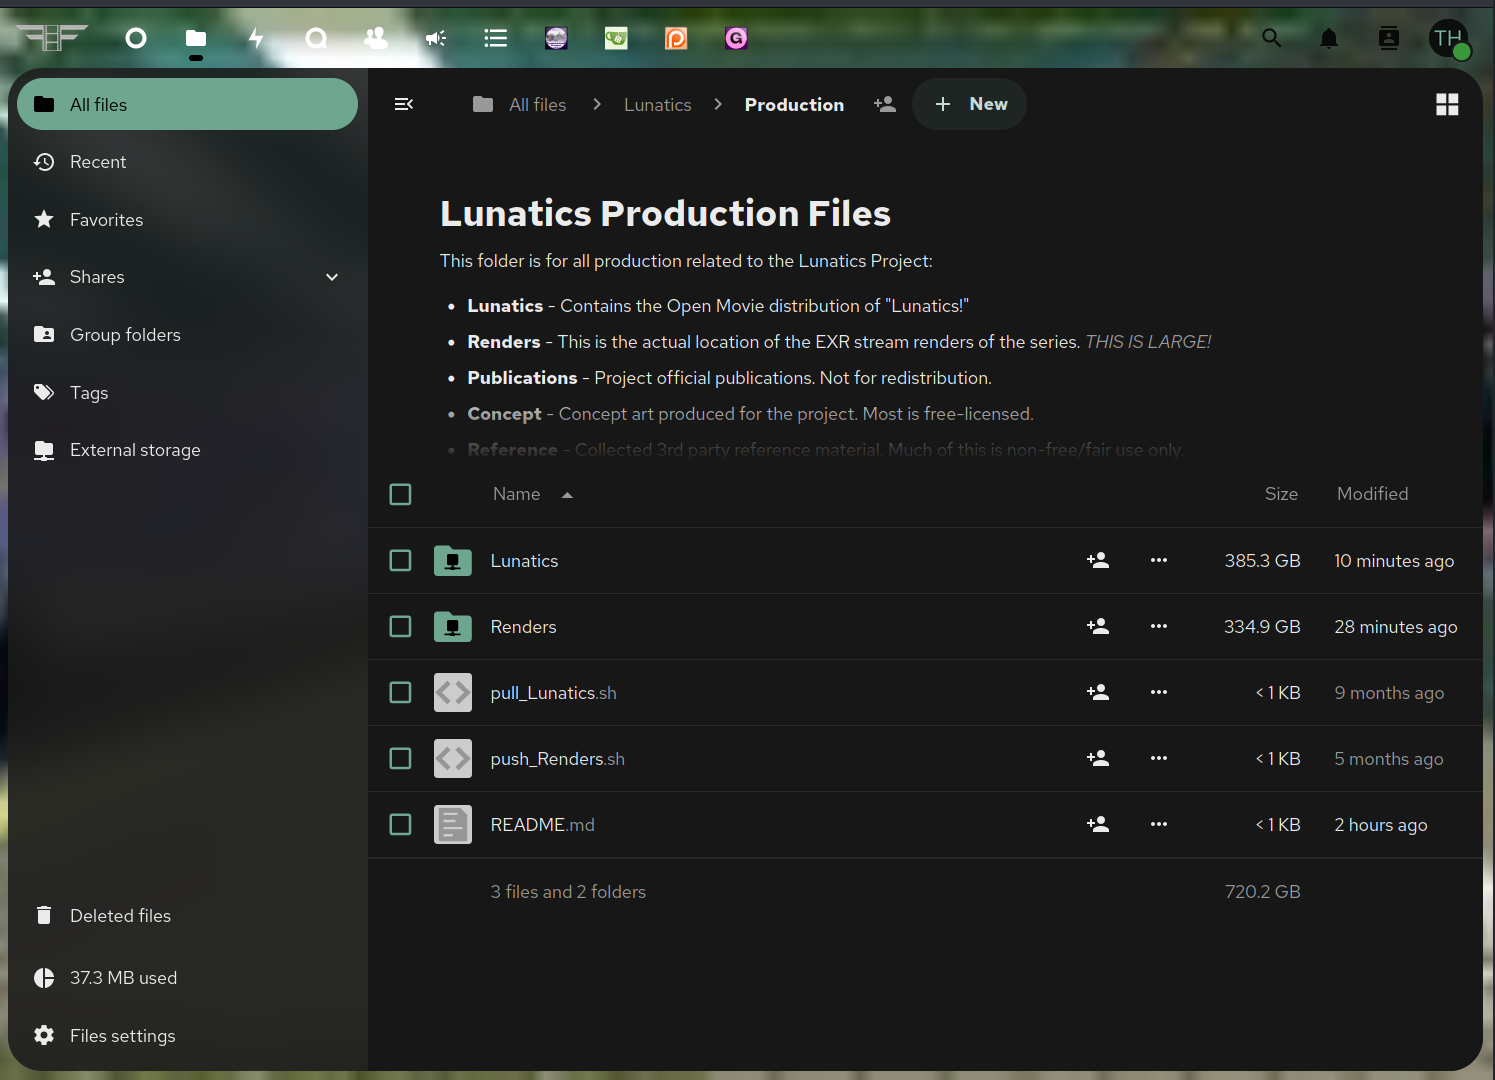Check the select-all files checkbox
The height and width of the screenshot is (1080, 1495).
[400, 494]
